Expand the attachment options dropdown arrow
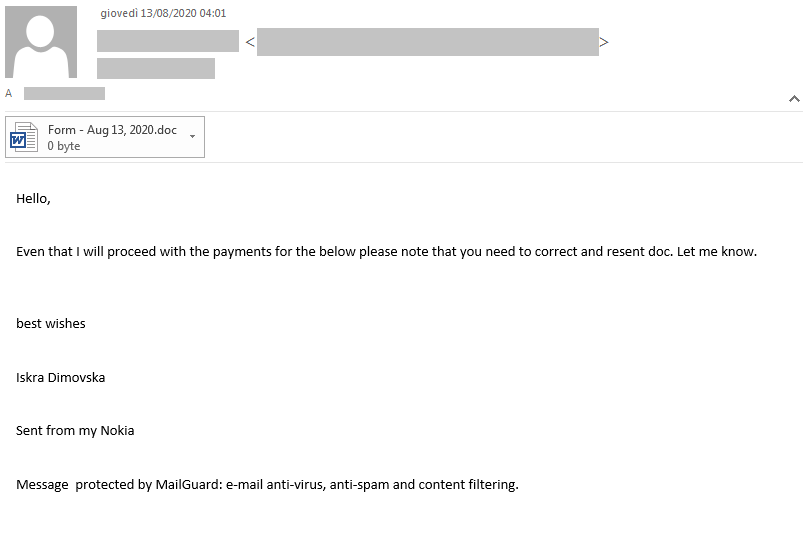Viewport: 809px width, 539px height. 192,137
